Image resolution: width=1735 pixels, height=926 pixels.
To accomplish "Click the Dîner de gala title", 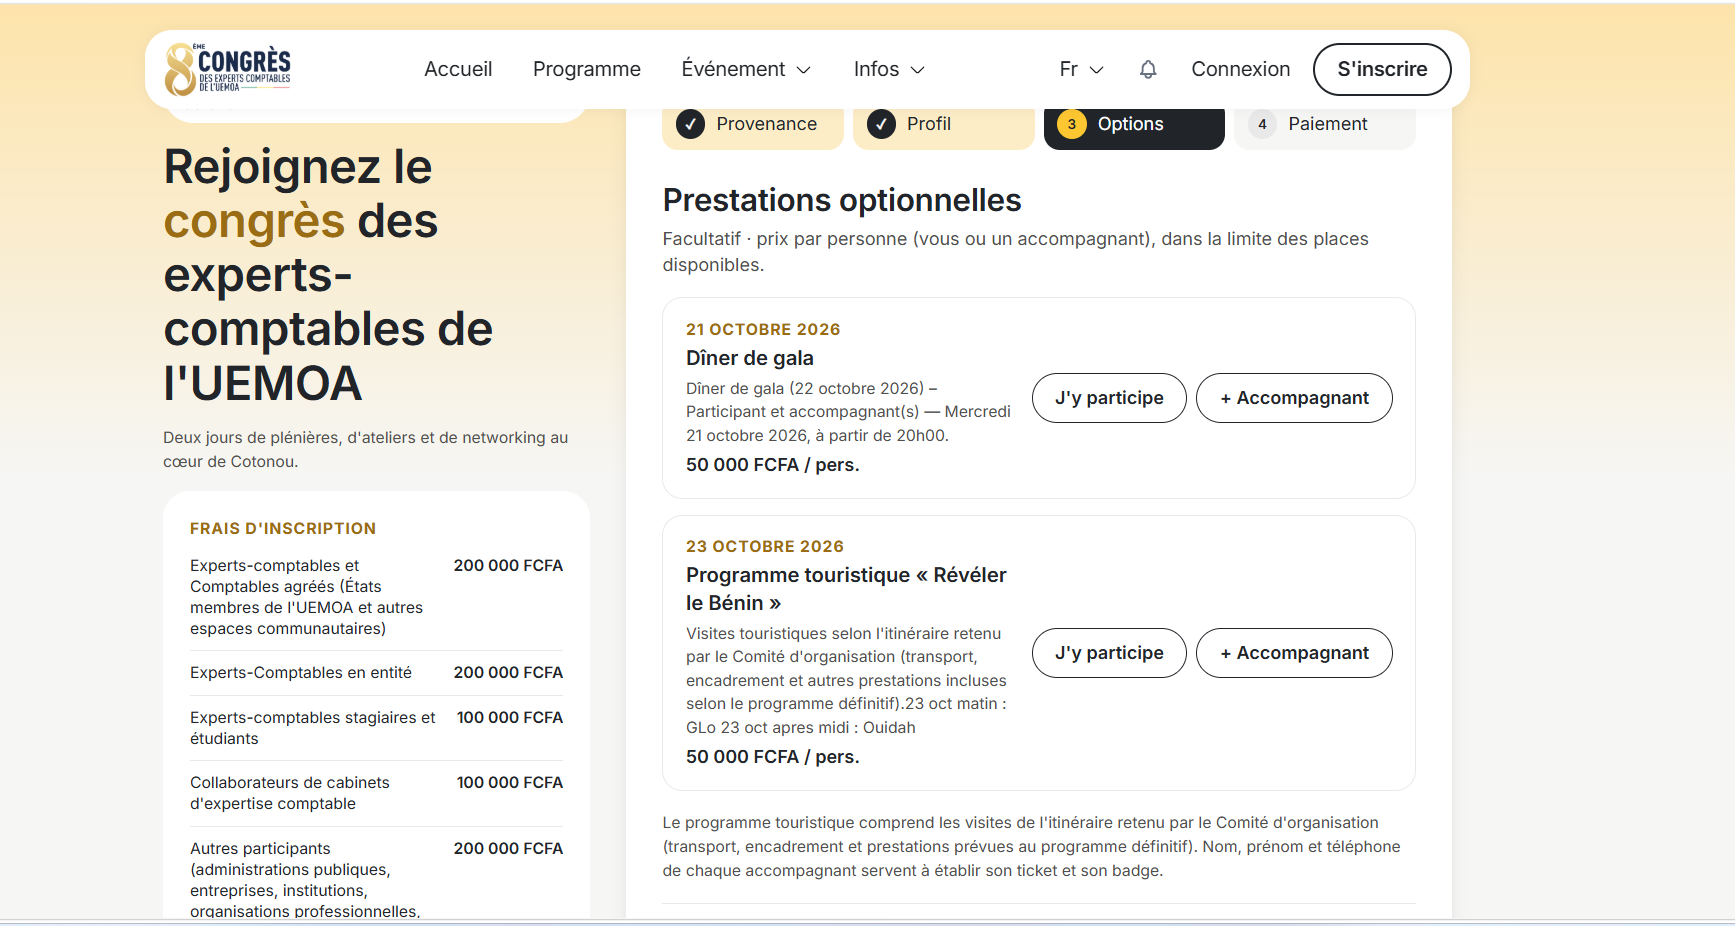I will tap(750, 358).
